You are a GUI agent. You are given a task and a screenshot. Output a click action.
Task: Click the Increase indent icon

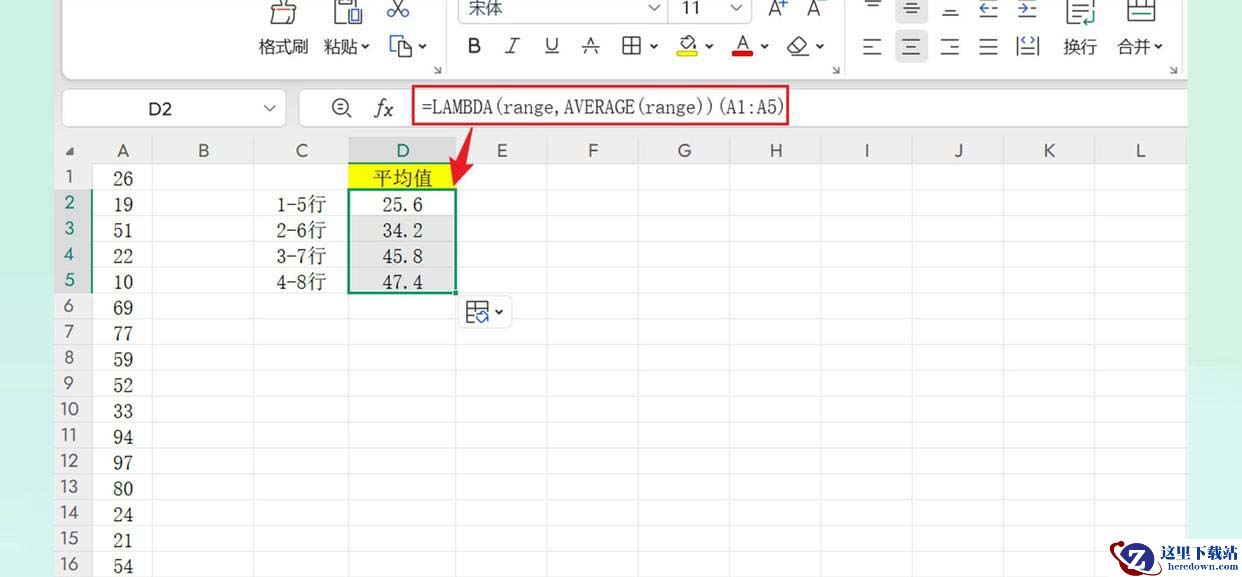coord(1027,9)
